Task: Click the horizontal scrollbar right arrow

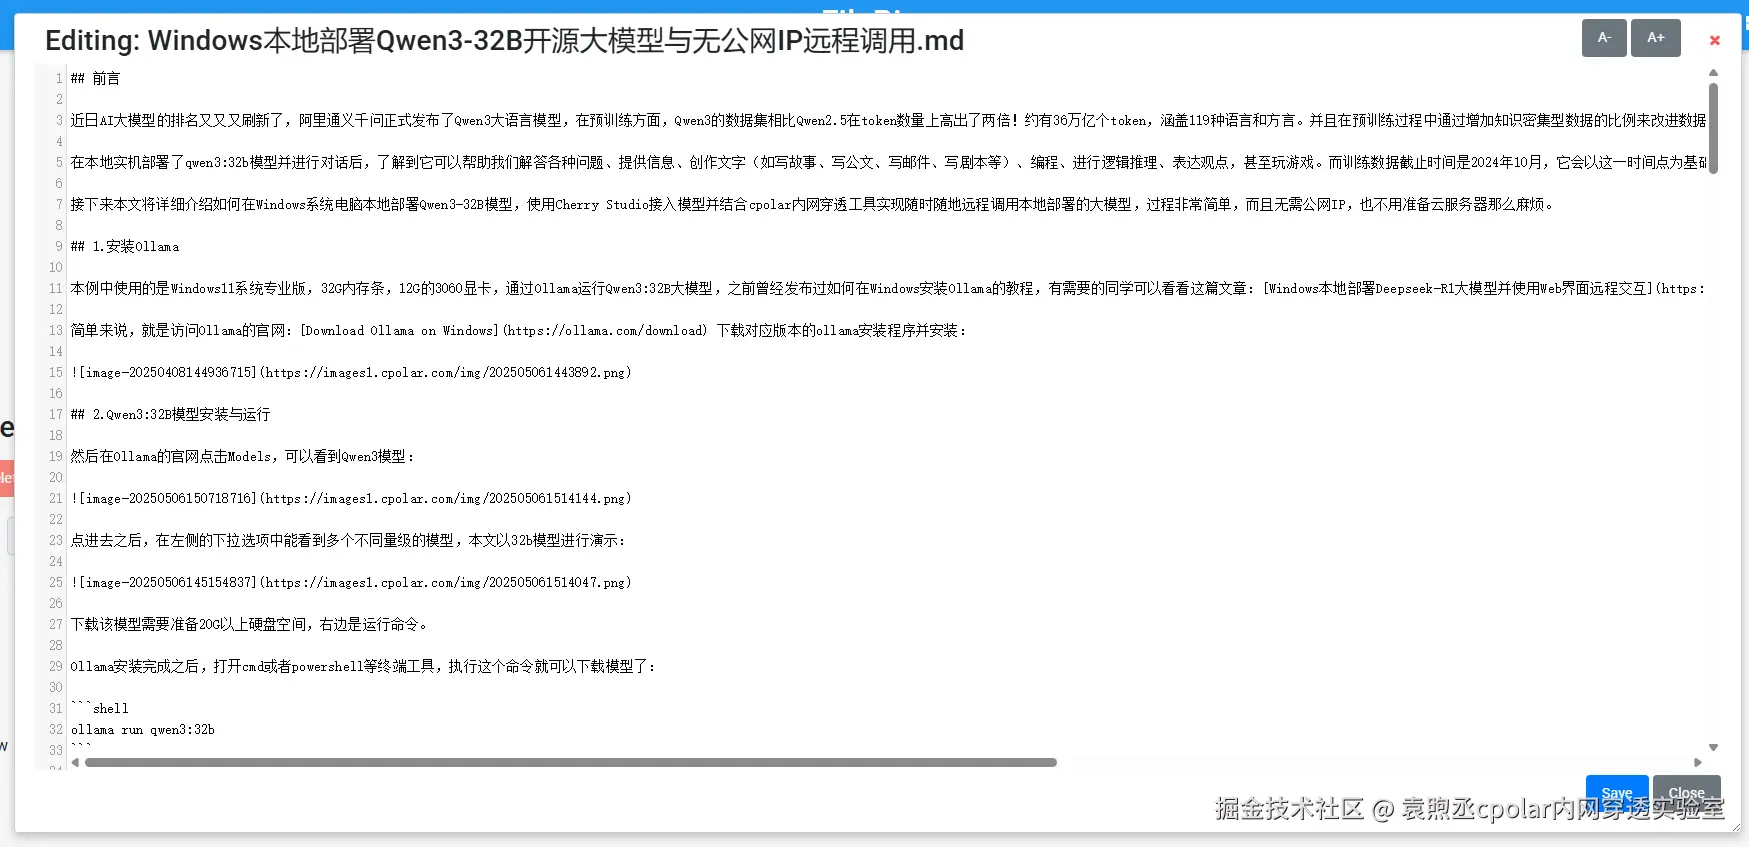Action: (1698, 762)
